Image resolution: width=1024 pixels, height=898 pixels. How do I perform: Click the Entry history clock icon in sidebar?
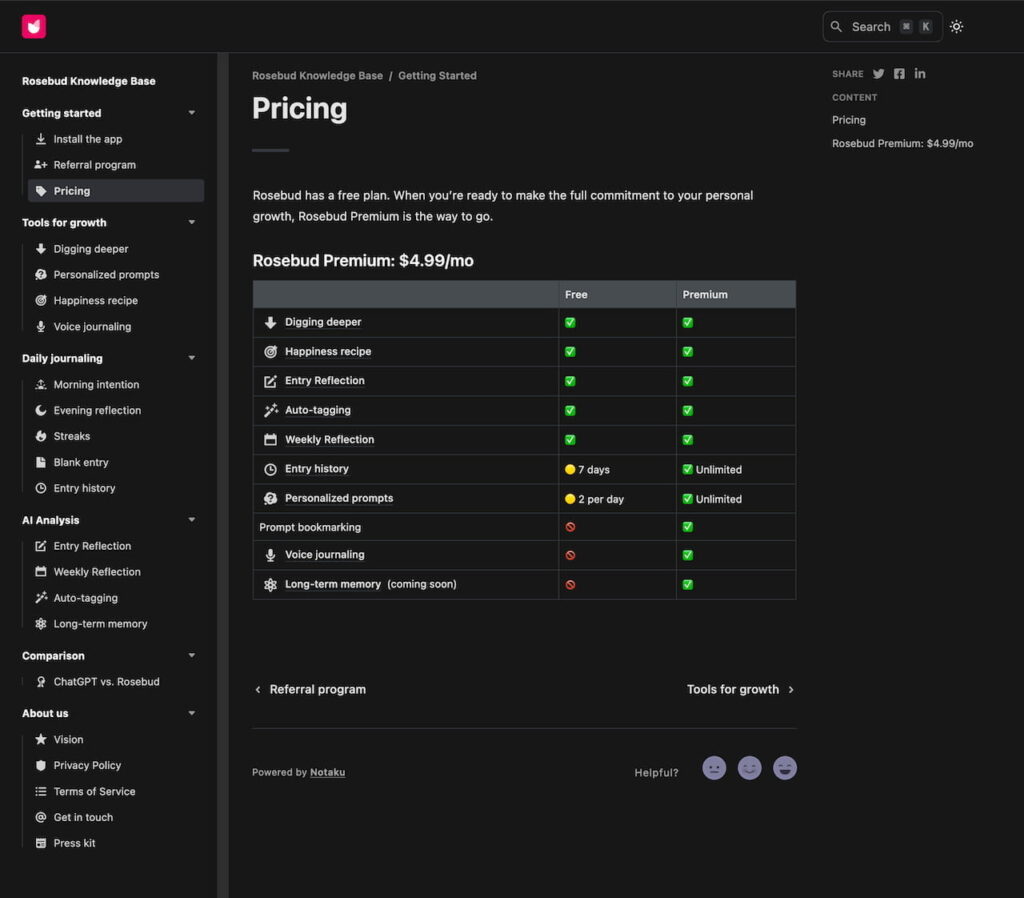point(40,488)
